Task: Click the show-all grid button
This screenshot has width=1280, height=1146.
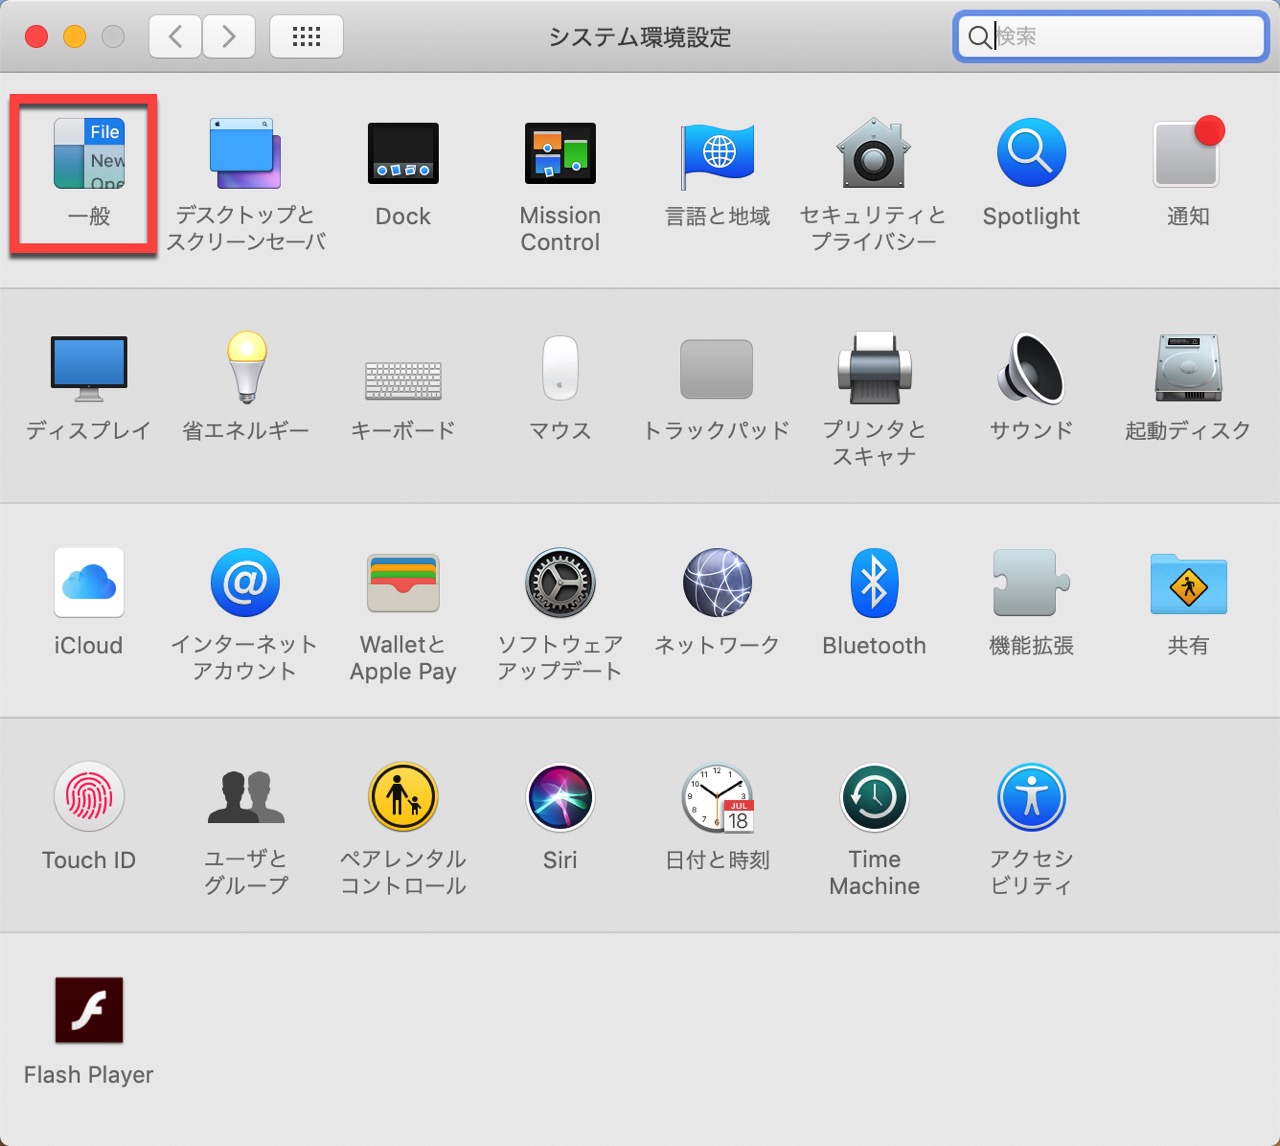Action: (306, 37)
